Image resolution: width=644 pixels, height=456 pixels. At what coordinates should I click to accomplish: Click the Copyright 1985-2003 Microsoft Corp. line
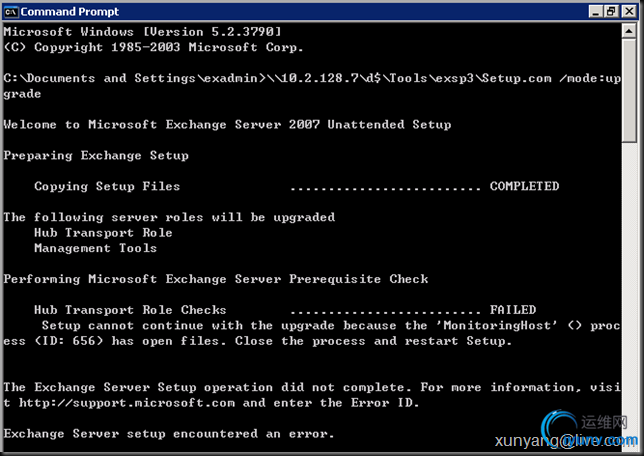[153, 48]
